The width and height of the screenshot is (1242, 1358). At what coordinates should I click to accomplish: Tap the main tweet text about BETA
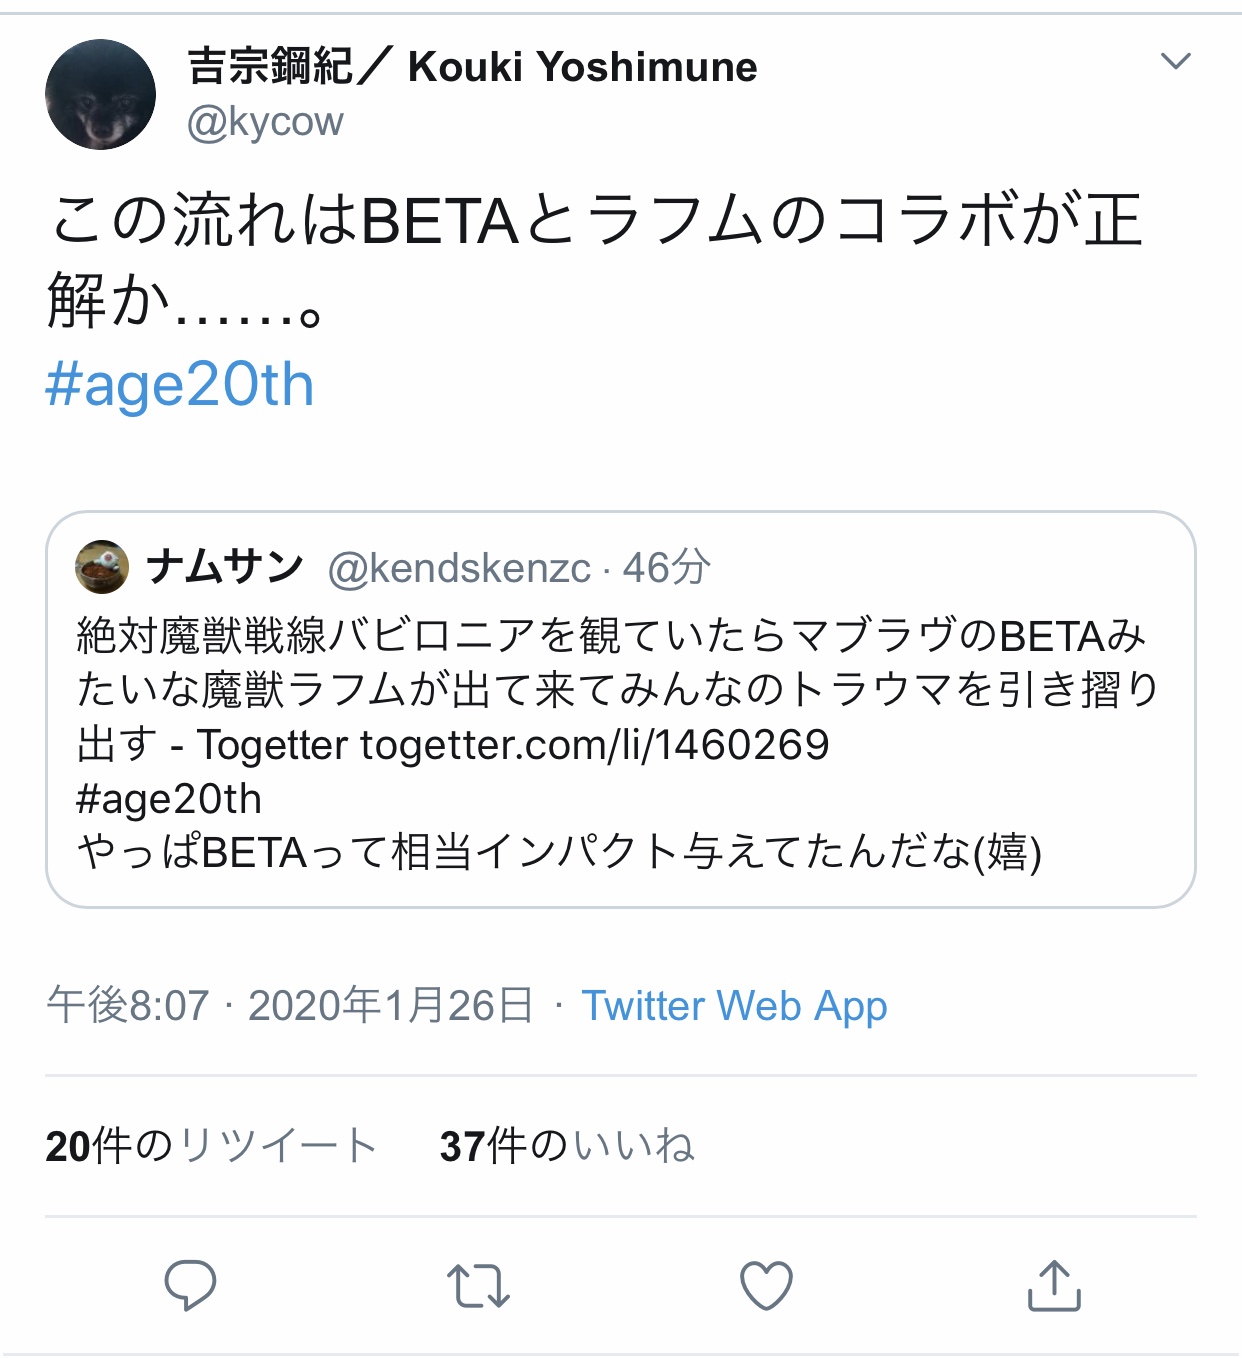click(x=595, y=260)
